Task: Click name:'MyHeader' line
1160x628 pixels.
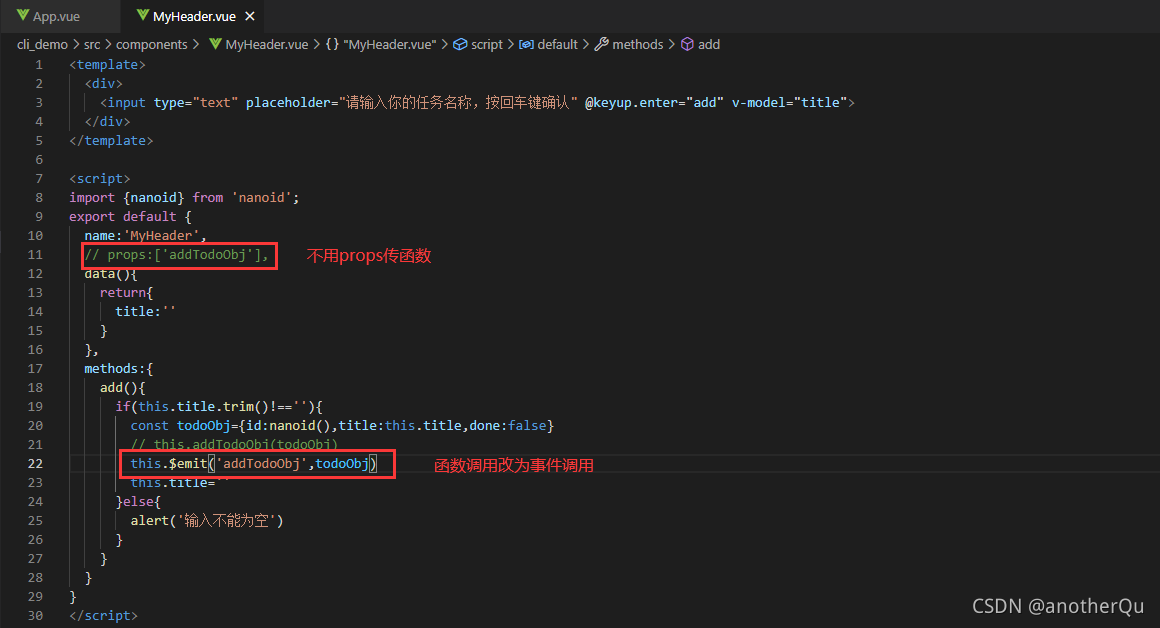Action: pos(146,236)
